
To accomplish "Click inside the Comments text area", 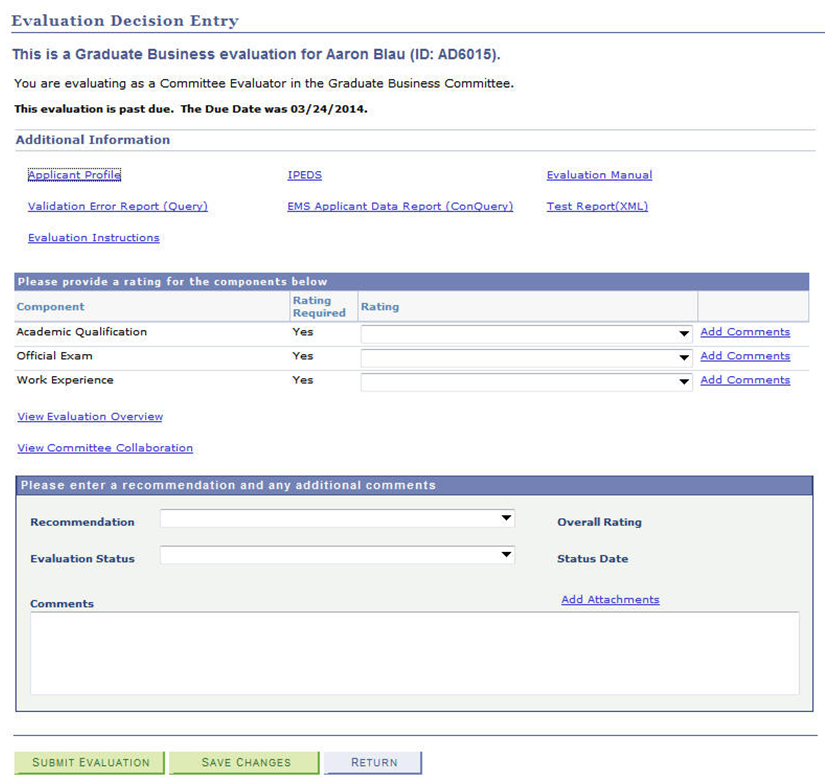I will pos(417,655).
